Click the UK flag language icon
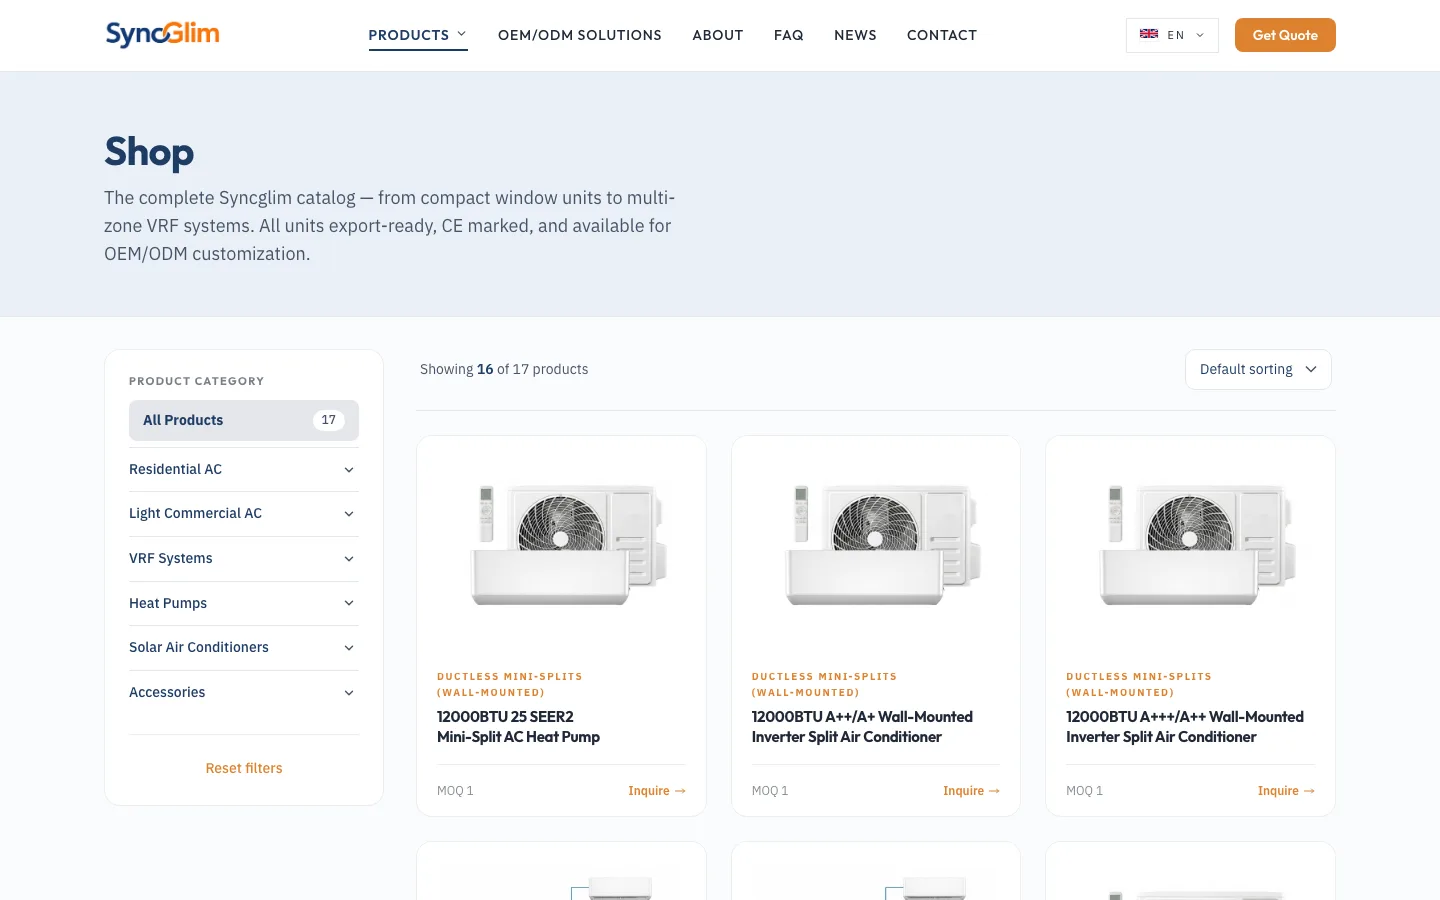Screen dimensions: 1440x900 [x=1149, y=34]
